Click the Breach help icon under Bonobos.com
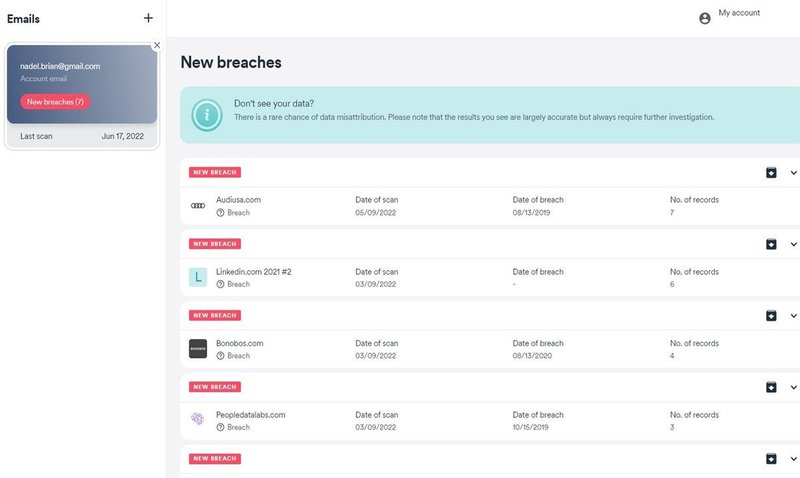Viewport: 800px width, 478px height. click(x=220, y=356)
